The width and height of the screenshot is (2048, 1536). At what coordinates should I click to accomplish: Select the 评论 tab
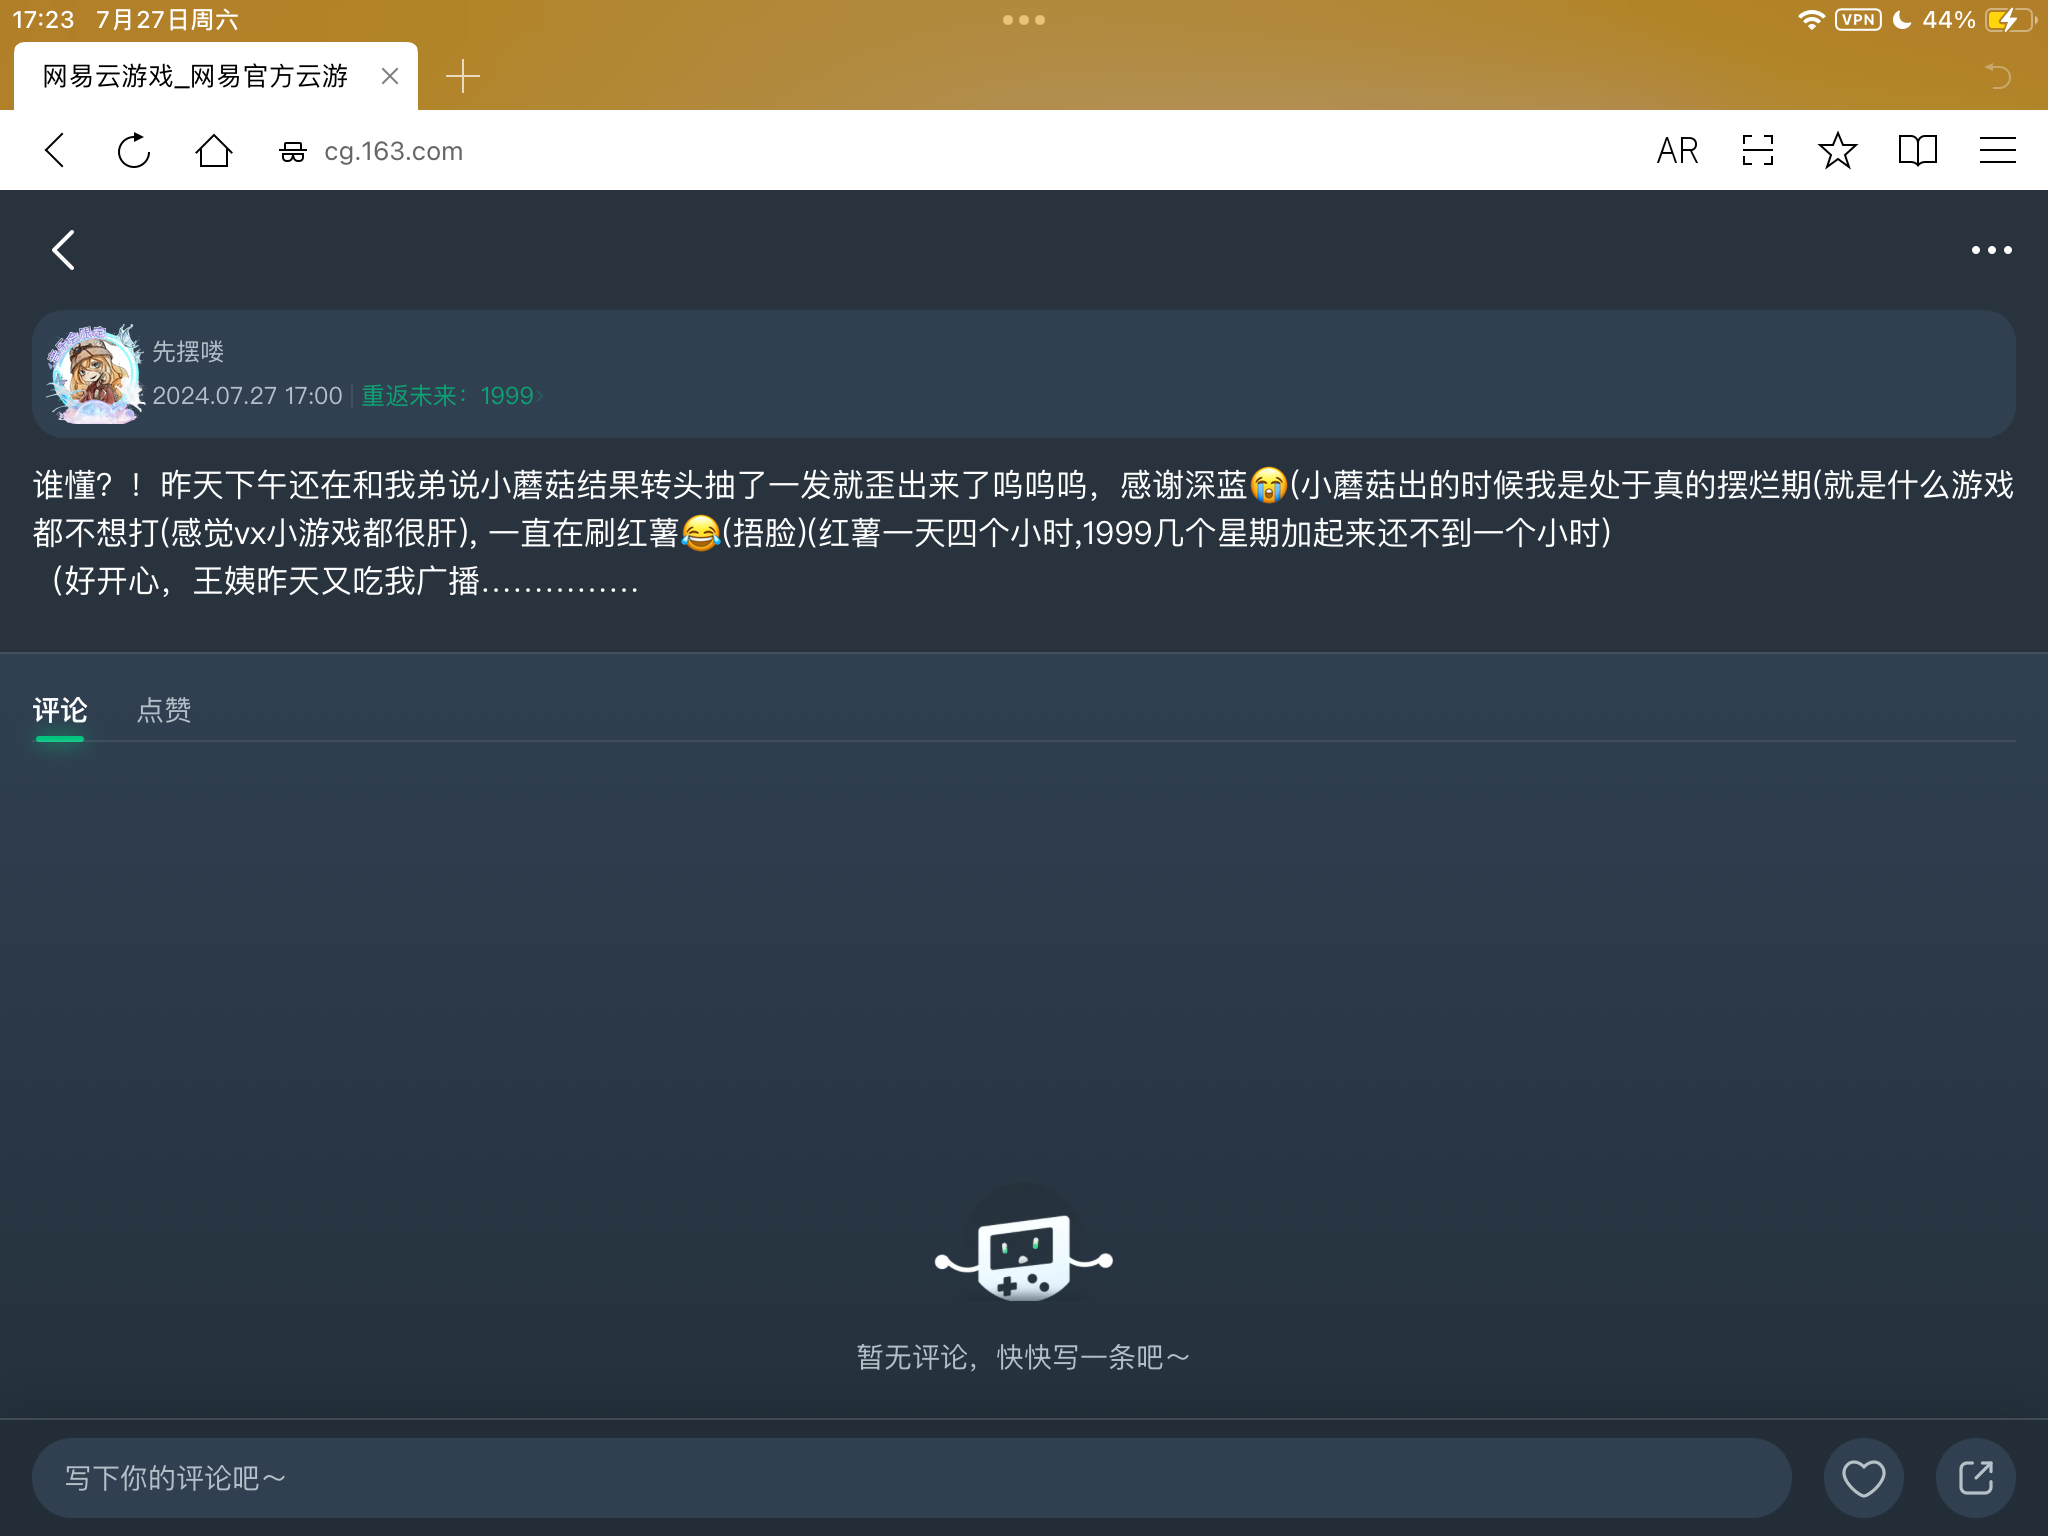click(60, 710)
